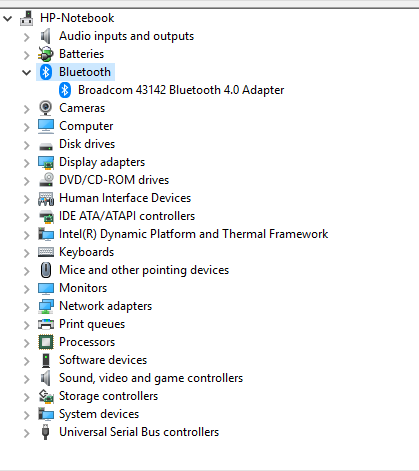Expand Intel Dynamic Platform and Thermal Framework arrow

[27, 235]
